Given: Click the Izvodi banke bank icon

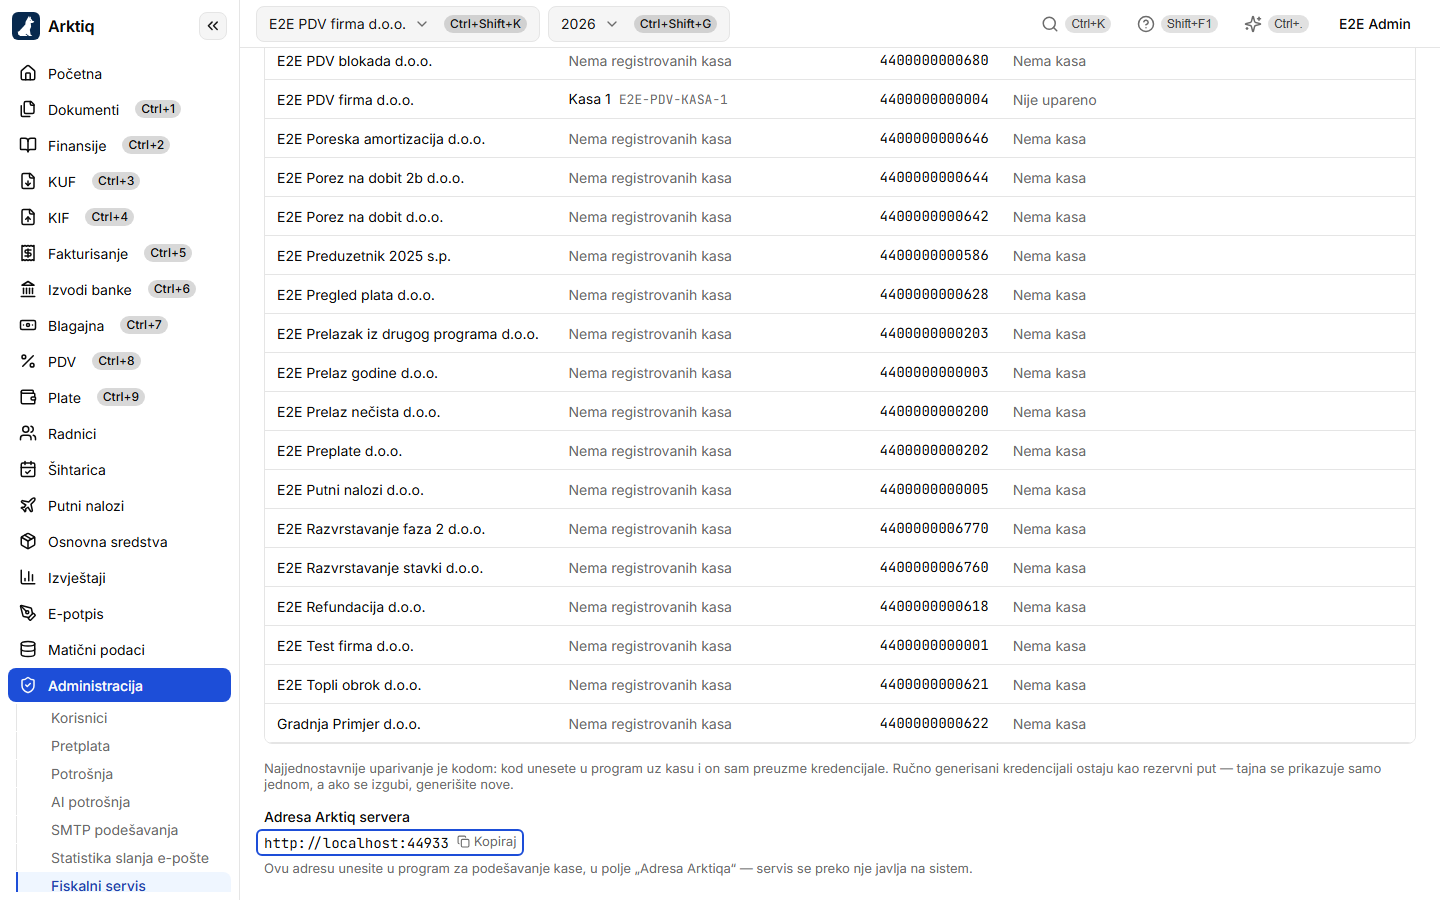Looking at the screenshot, I should coord(28,289).
